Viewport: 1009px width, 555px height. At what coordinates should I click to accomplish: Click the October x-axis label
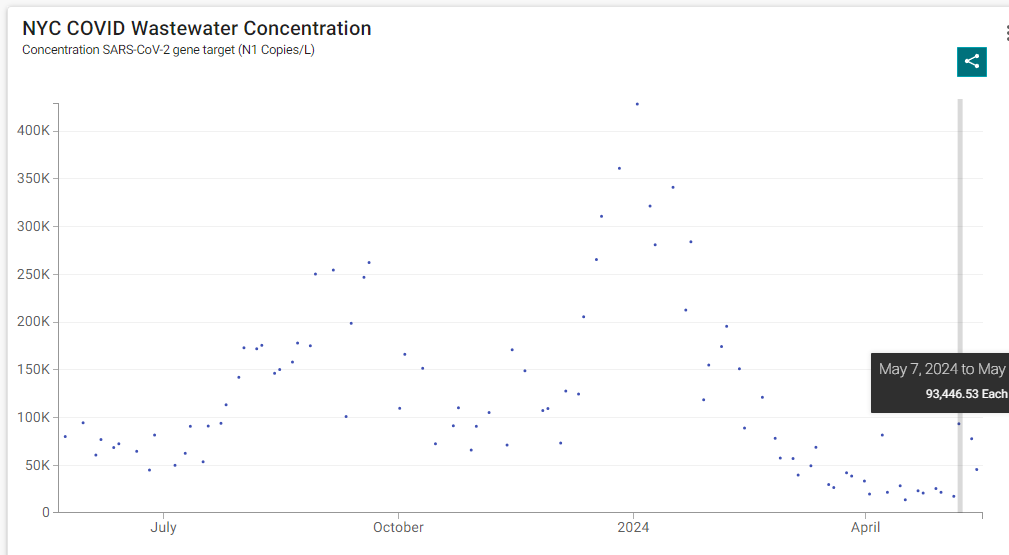398,528
